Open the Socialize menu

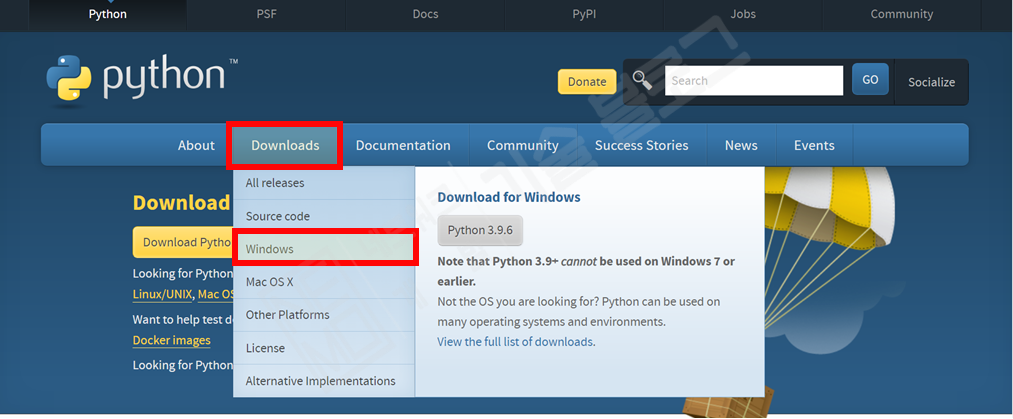click(x=931, y=82)
